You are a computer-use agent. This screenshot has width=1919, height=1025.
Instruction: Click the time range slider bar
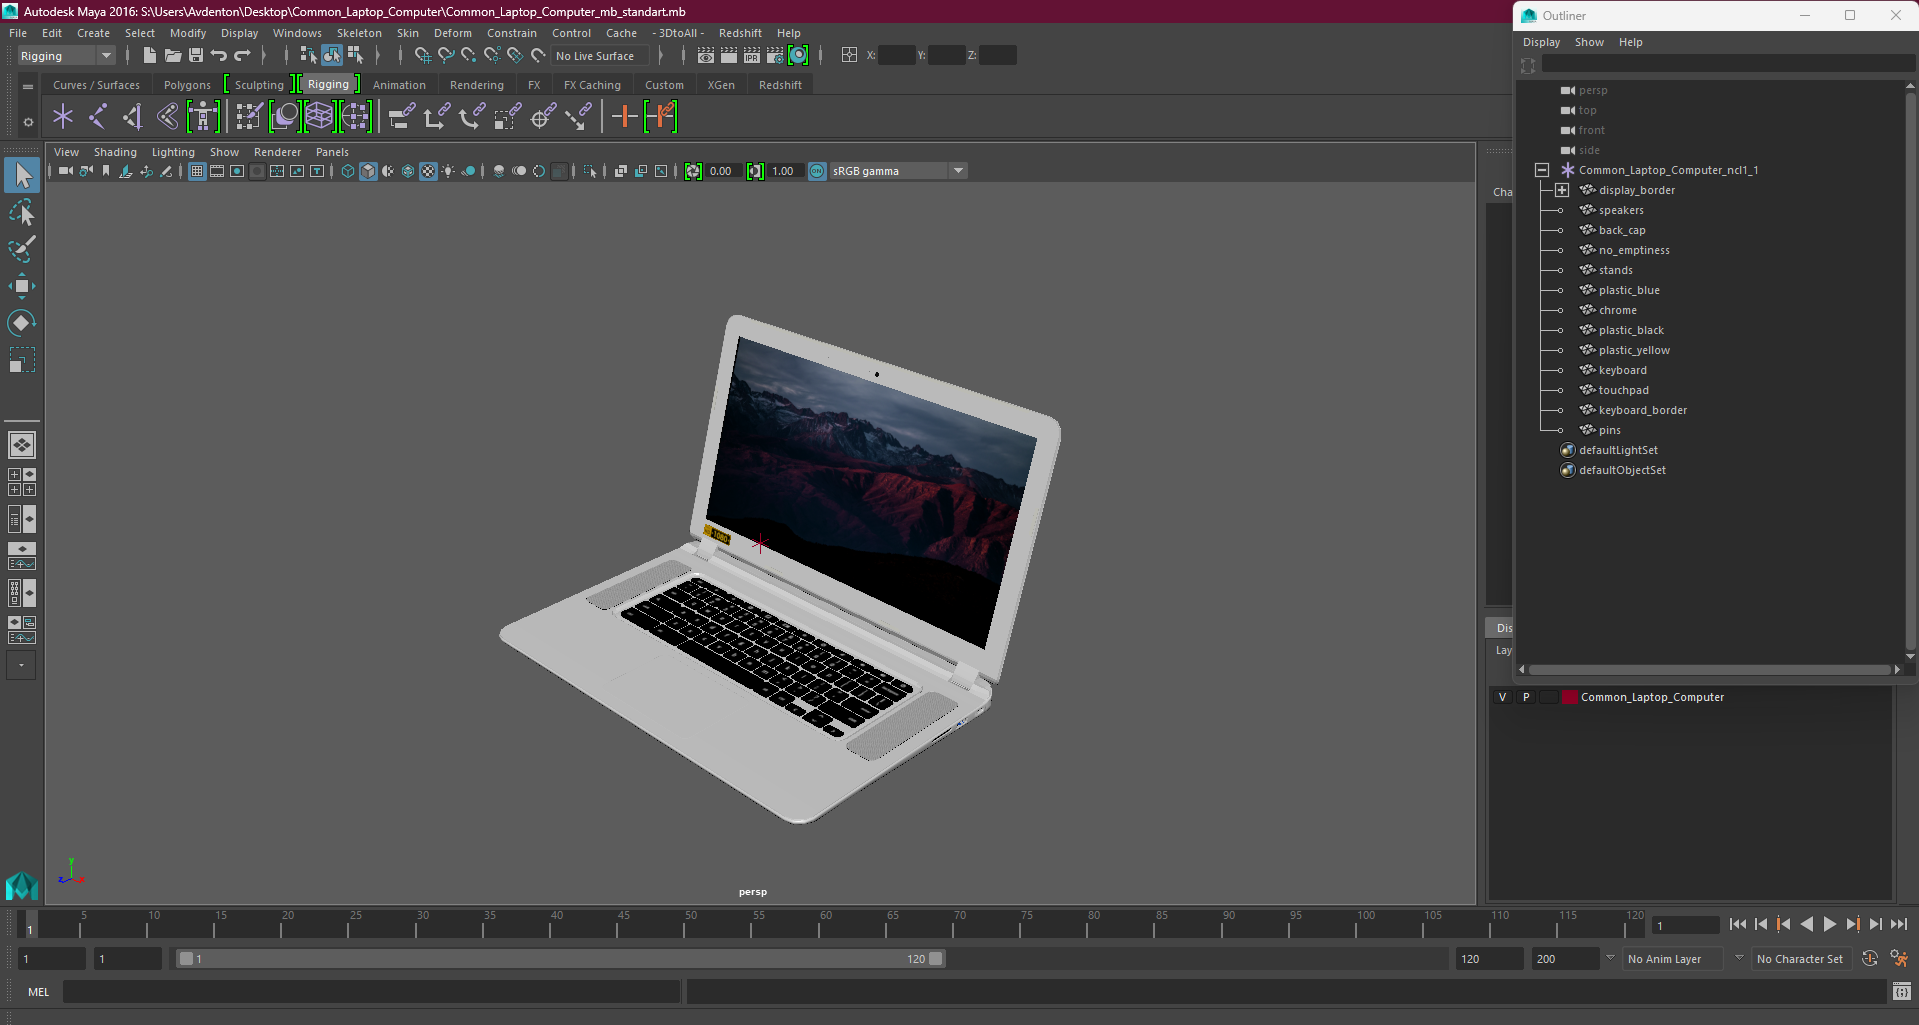pos(560,959)
